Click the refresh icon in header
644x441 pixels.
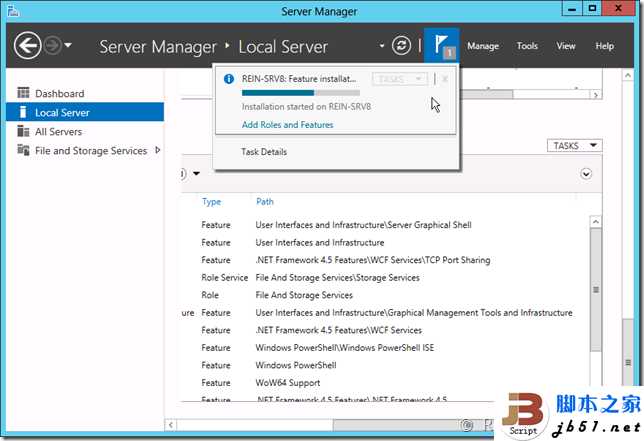(401, 46)
